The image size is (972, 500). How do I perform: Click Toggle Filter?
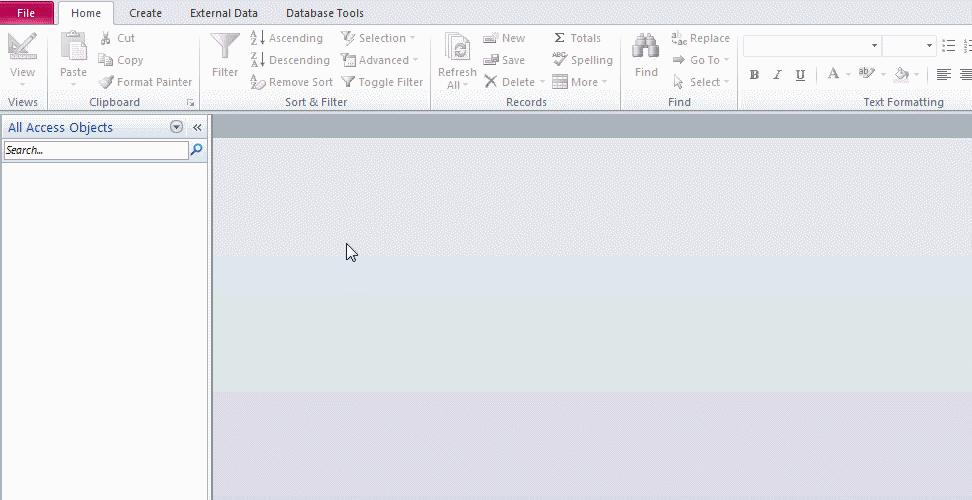[382, 82]
